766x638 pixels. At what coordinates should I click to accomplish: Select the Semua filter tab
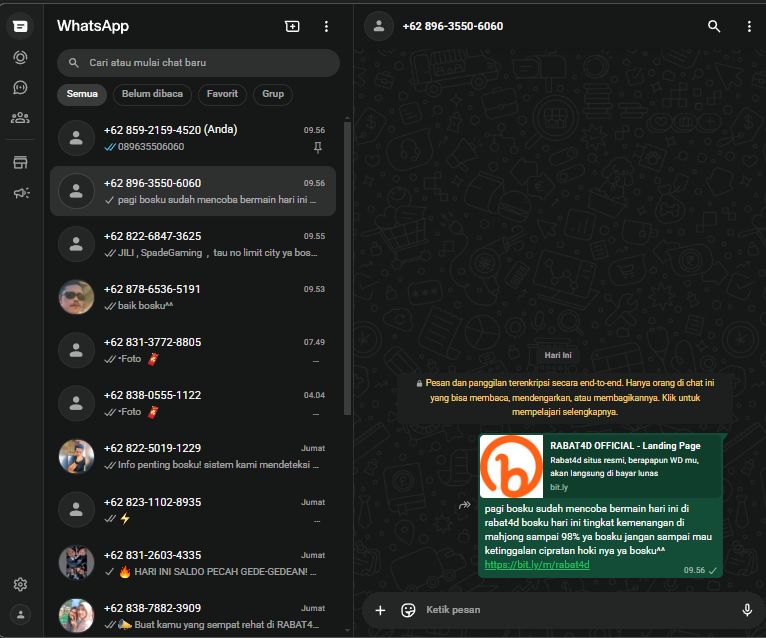(x=82, y=94)
